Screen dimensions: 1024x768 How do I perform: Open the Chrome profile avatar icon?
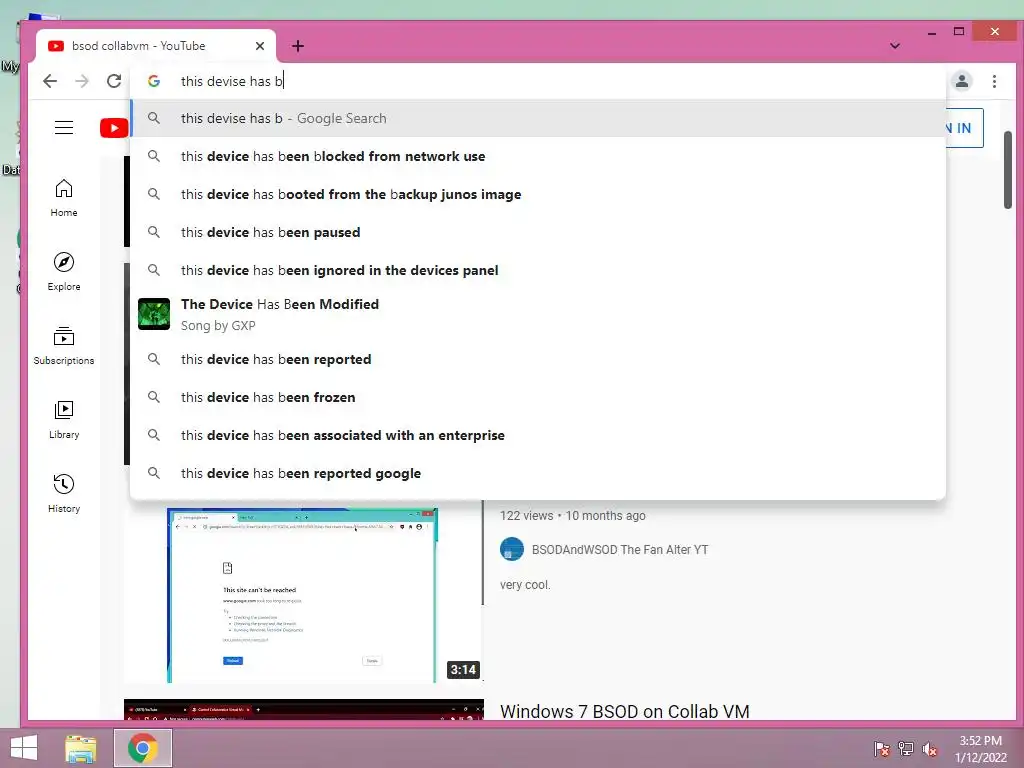(x=962, y=81)
